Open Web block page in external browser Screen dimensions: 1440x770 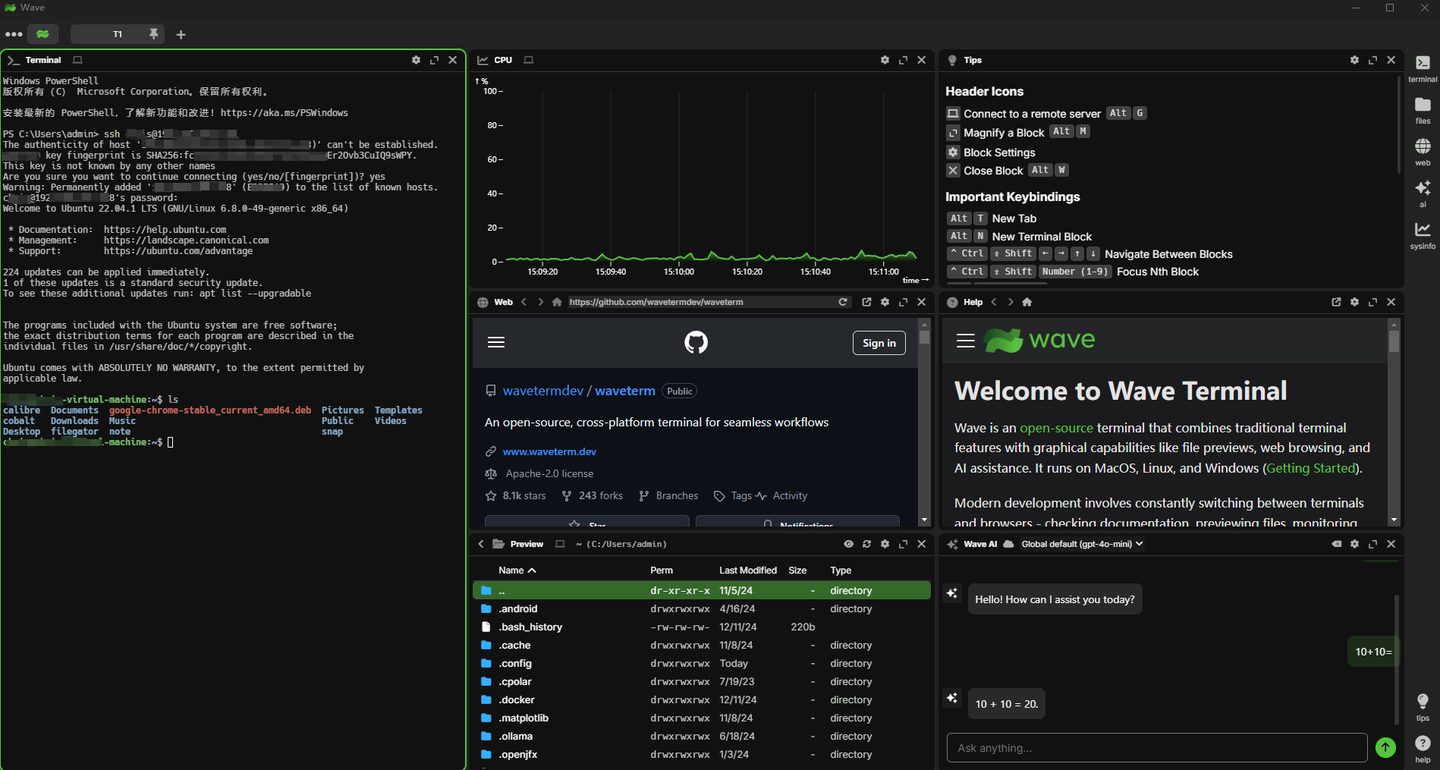[866, 302]
